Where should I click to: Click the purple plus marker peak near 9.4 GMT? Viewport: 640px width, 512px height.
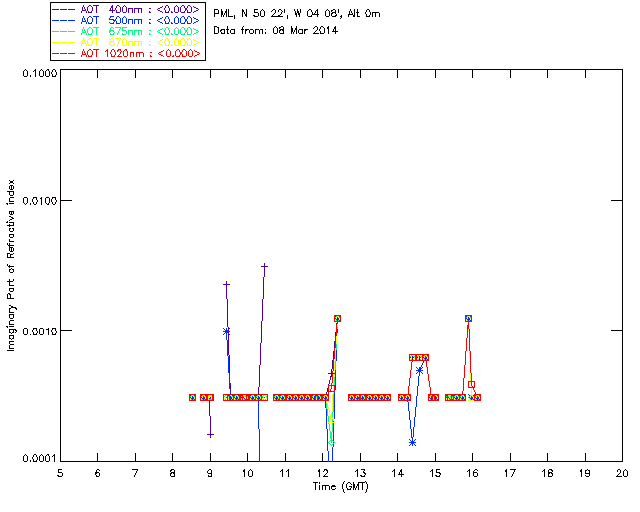click(227, 284)
